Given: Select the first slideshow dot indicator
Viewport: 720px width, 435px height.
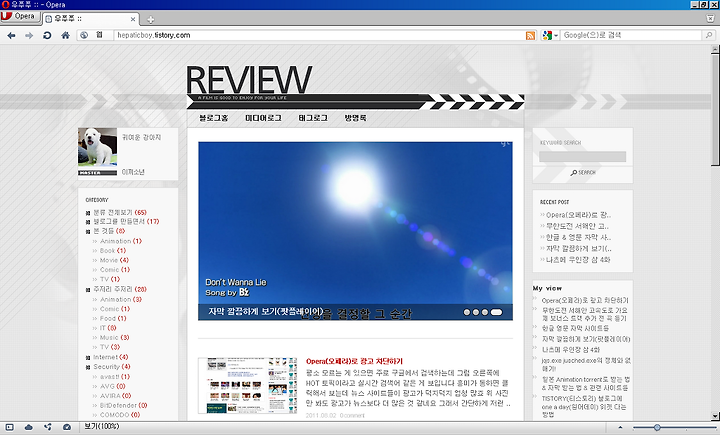Looking at the screenshot, I should pos(467,312).
